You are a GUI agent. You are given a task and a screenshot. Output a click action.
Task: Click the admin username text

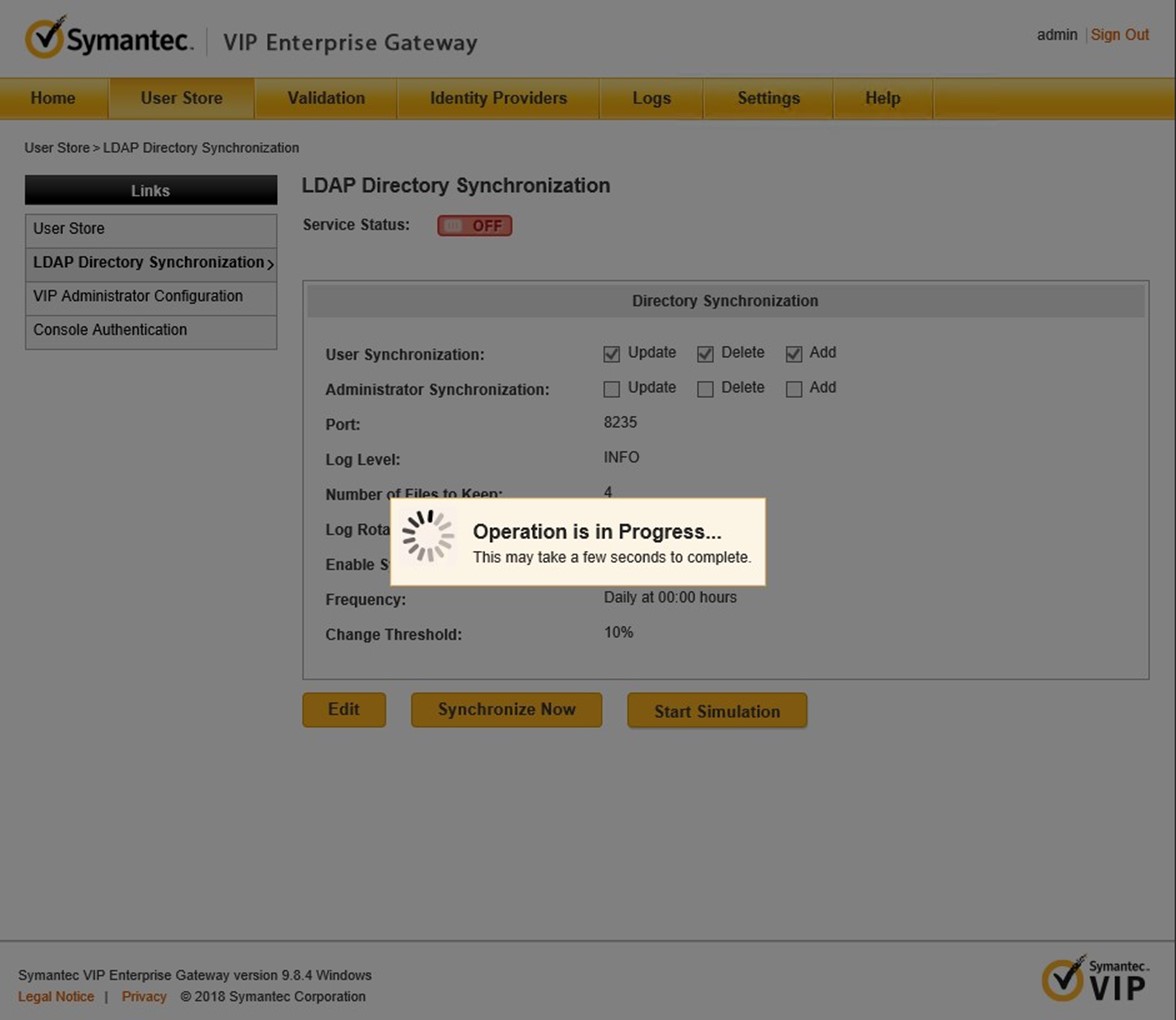click(1057, 34)
